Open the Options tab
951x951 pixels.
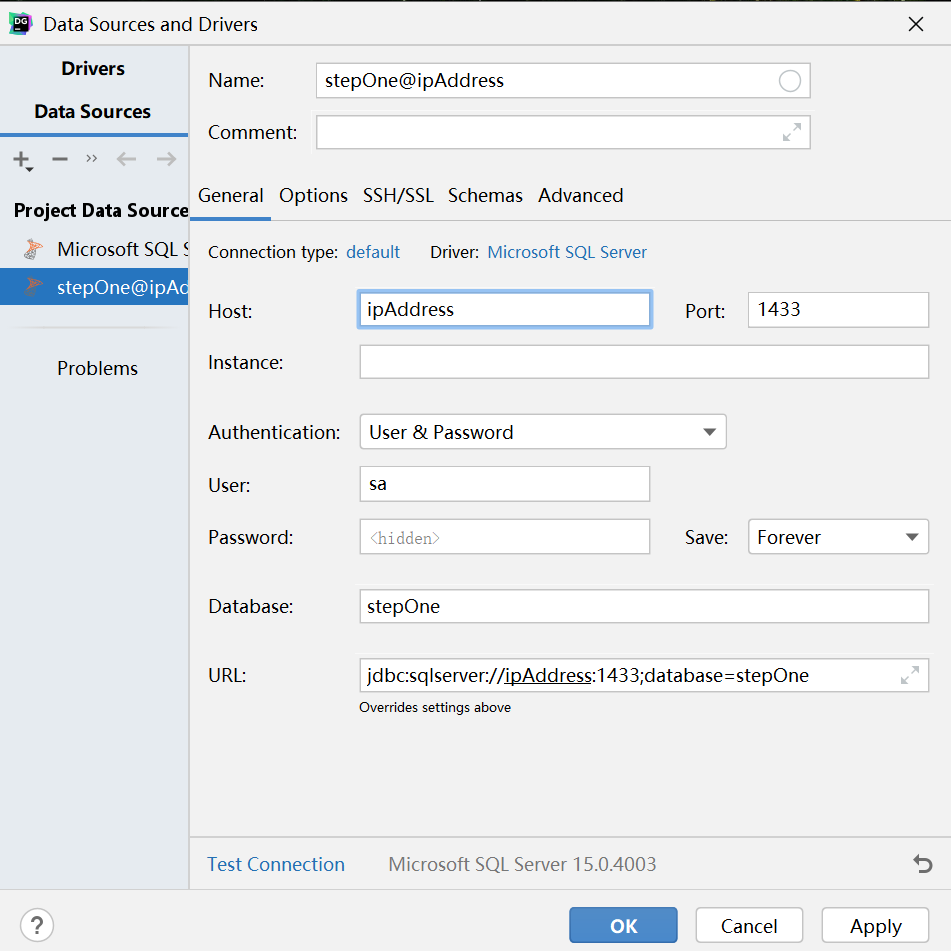(x=314, y=195)
